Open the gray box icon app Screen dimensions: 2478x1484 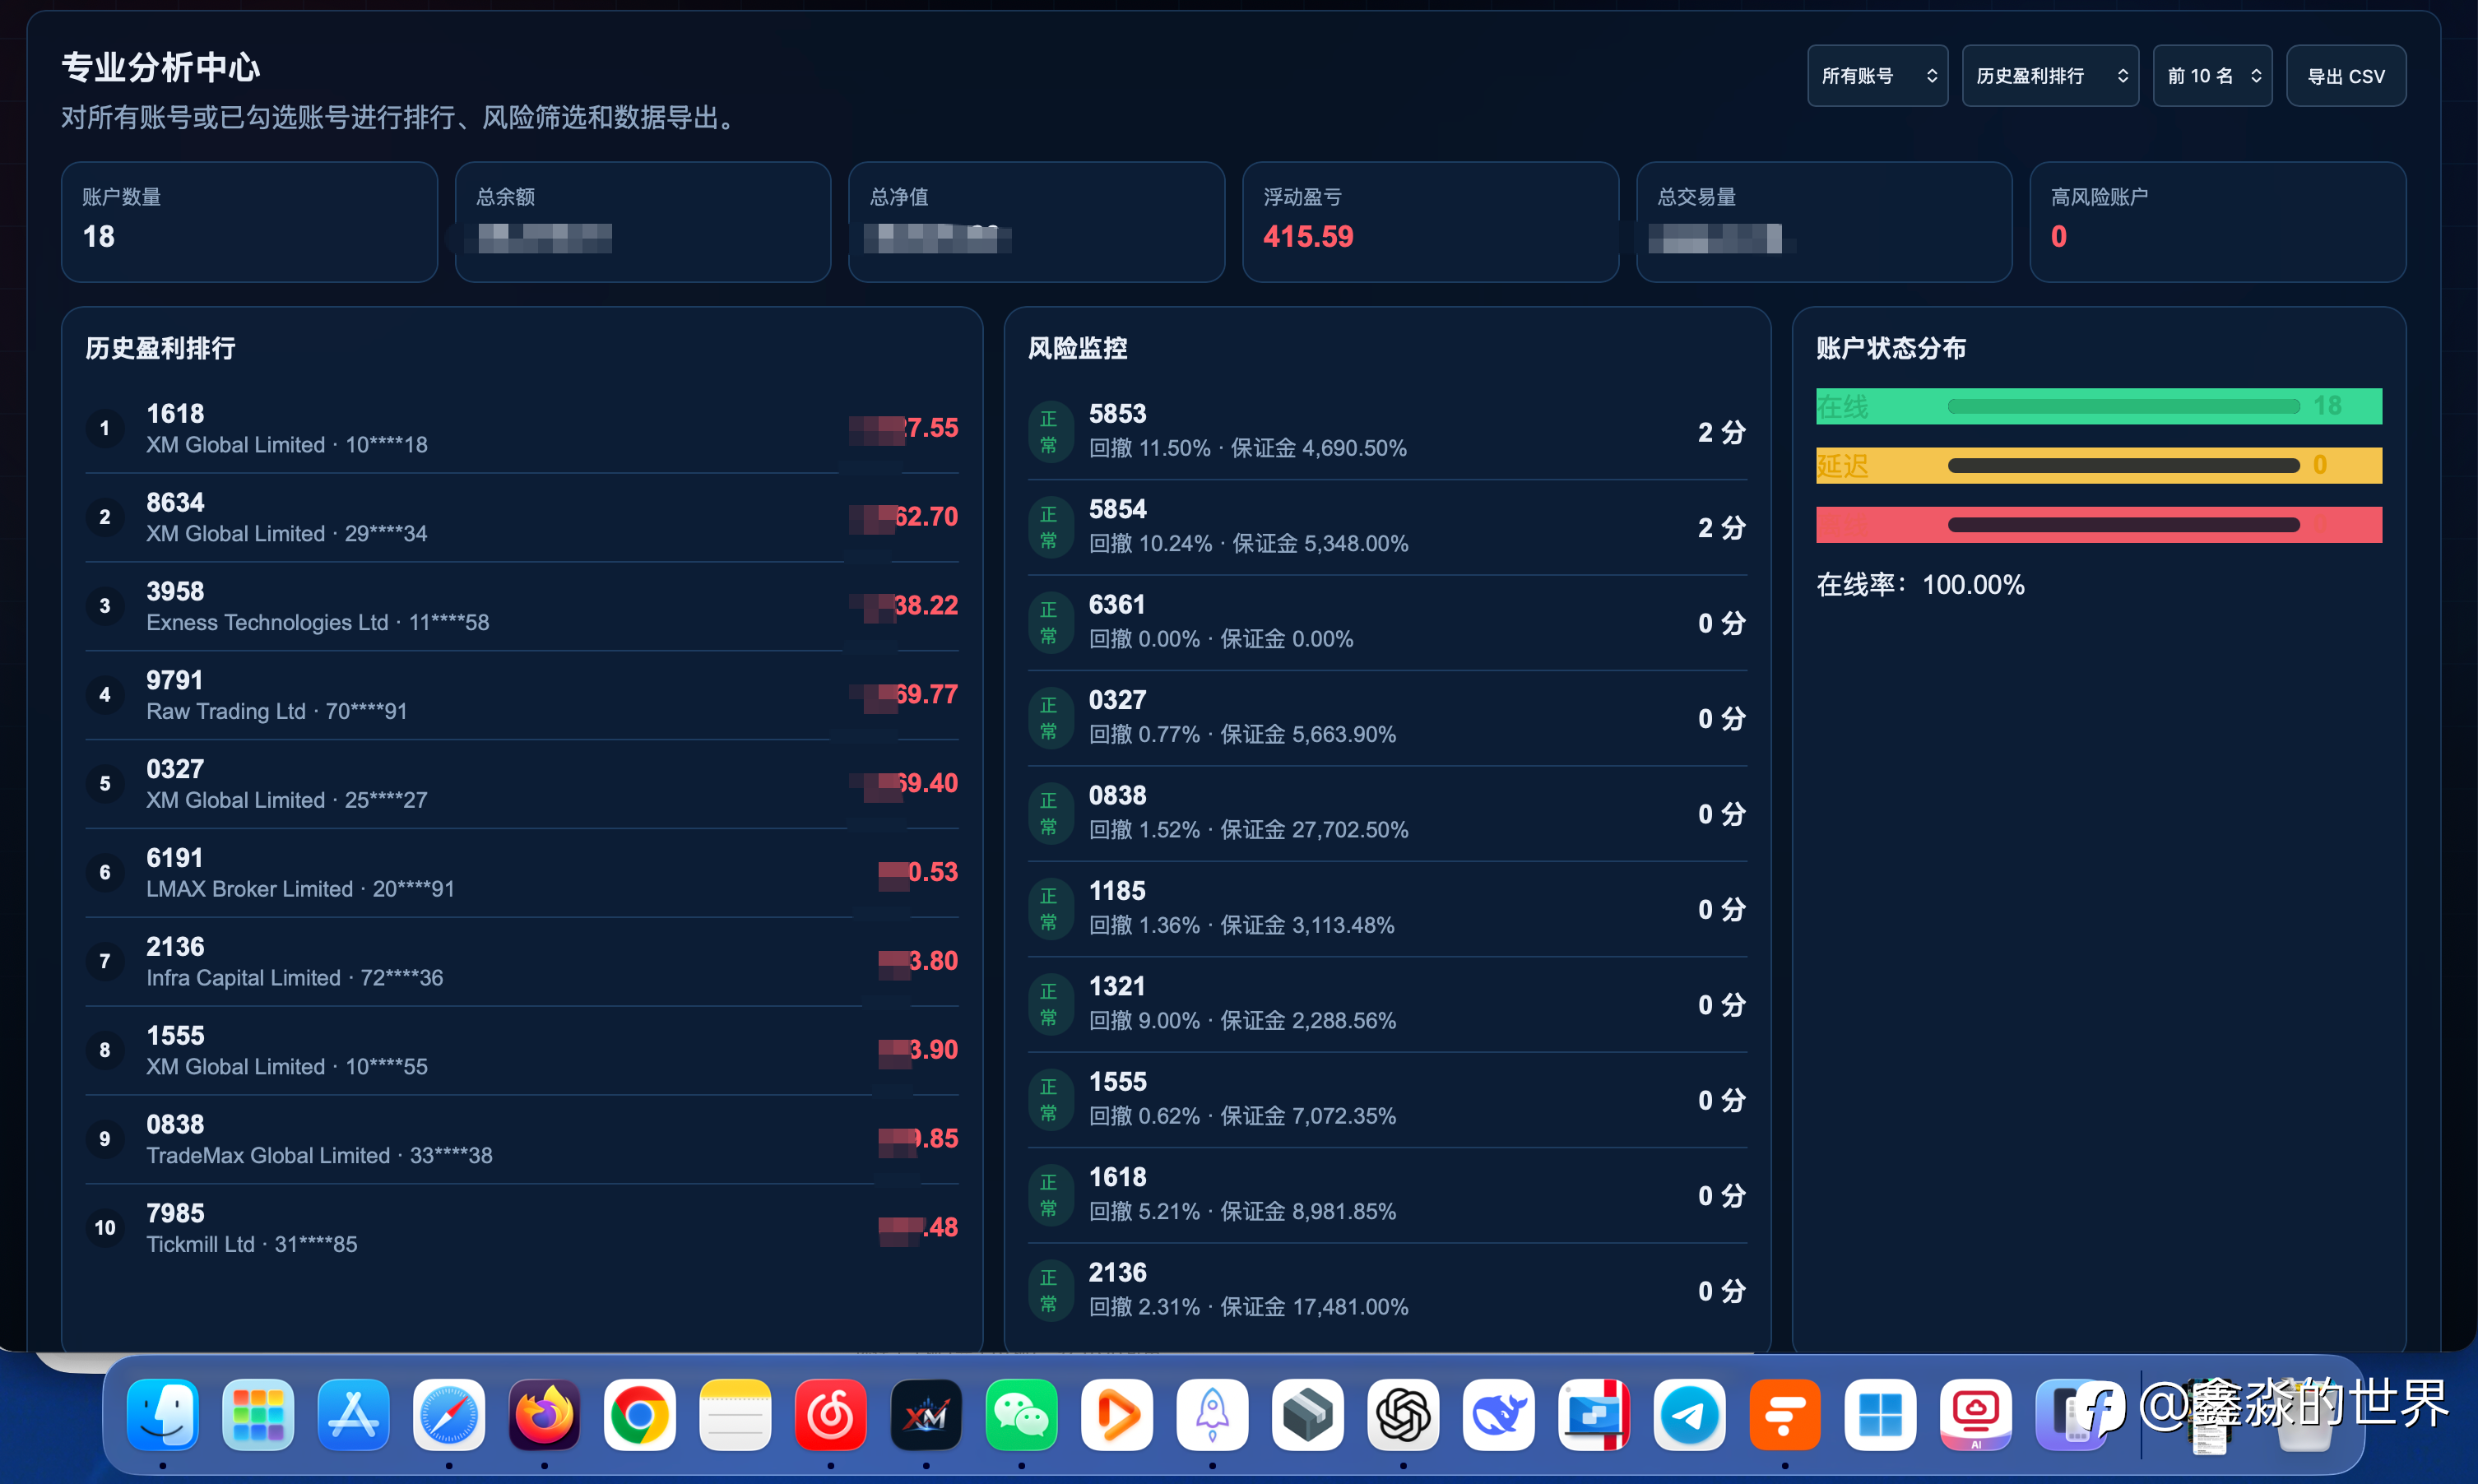(x=1308, y=1414)
